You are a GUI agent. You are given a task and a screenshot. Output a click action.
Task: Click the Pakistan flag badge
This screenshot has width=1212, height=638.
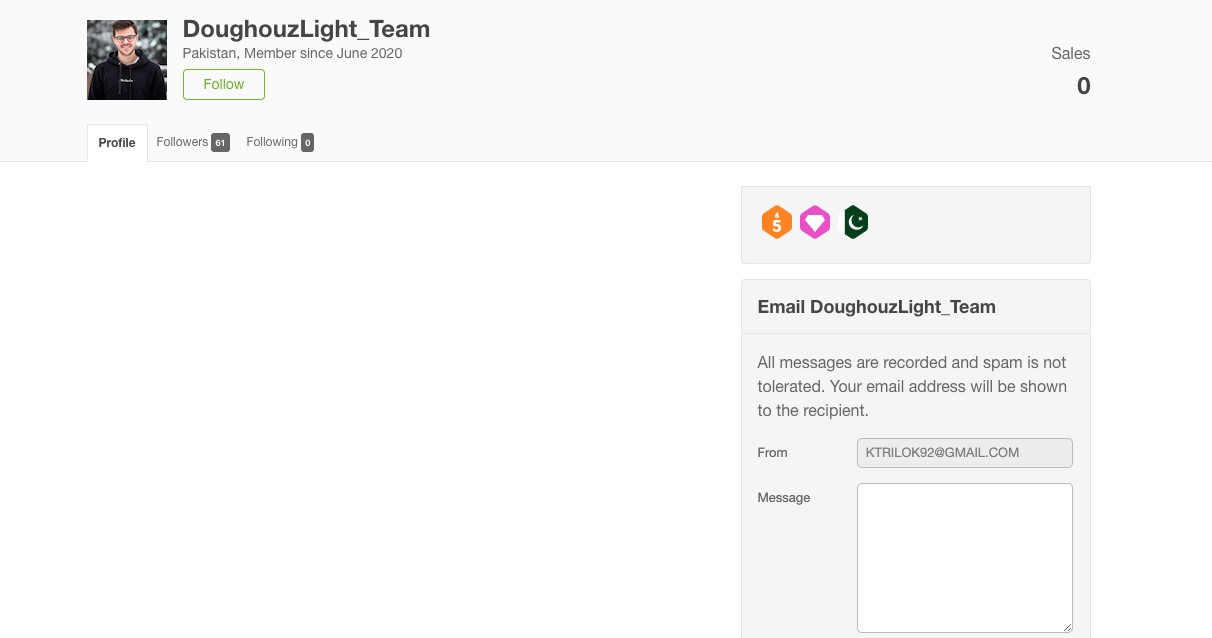click(855, 222)
